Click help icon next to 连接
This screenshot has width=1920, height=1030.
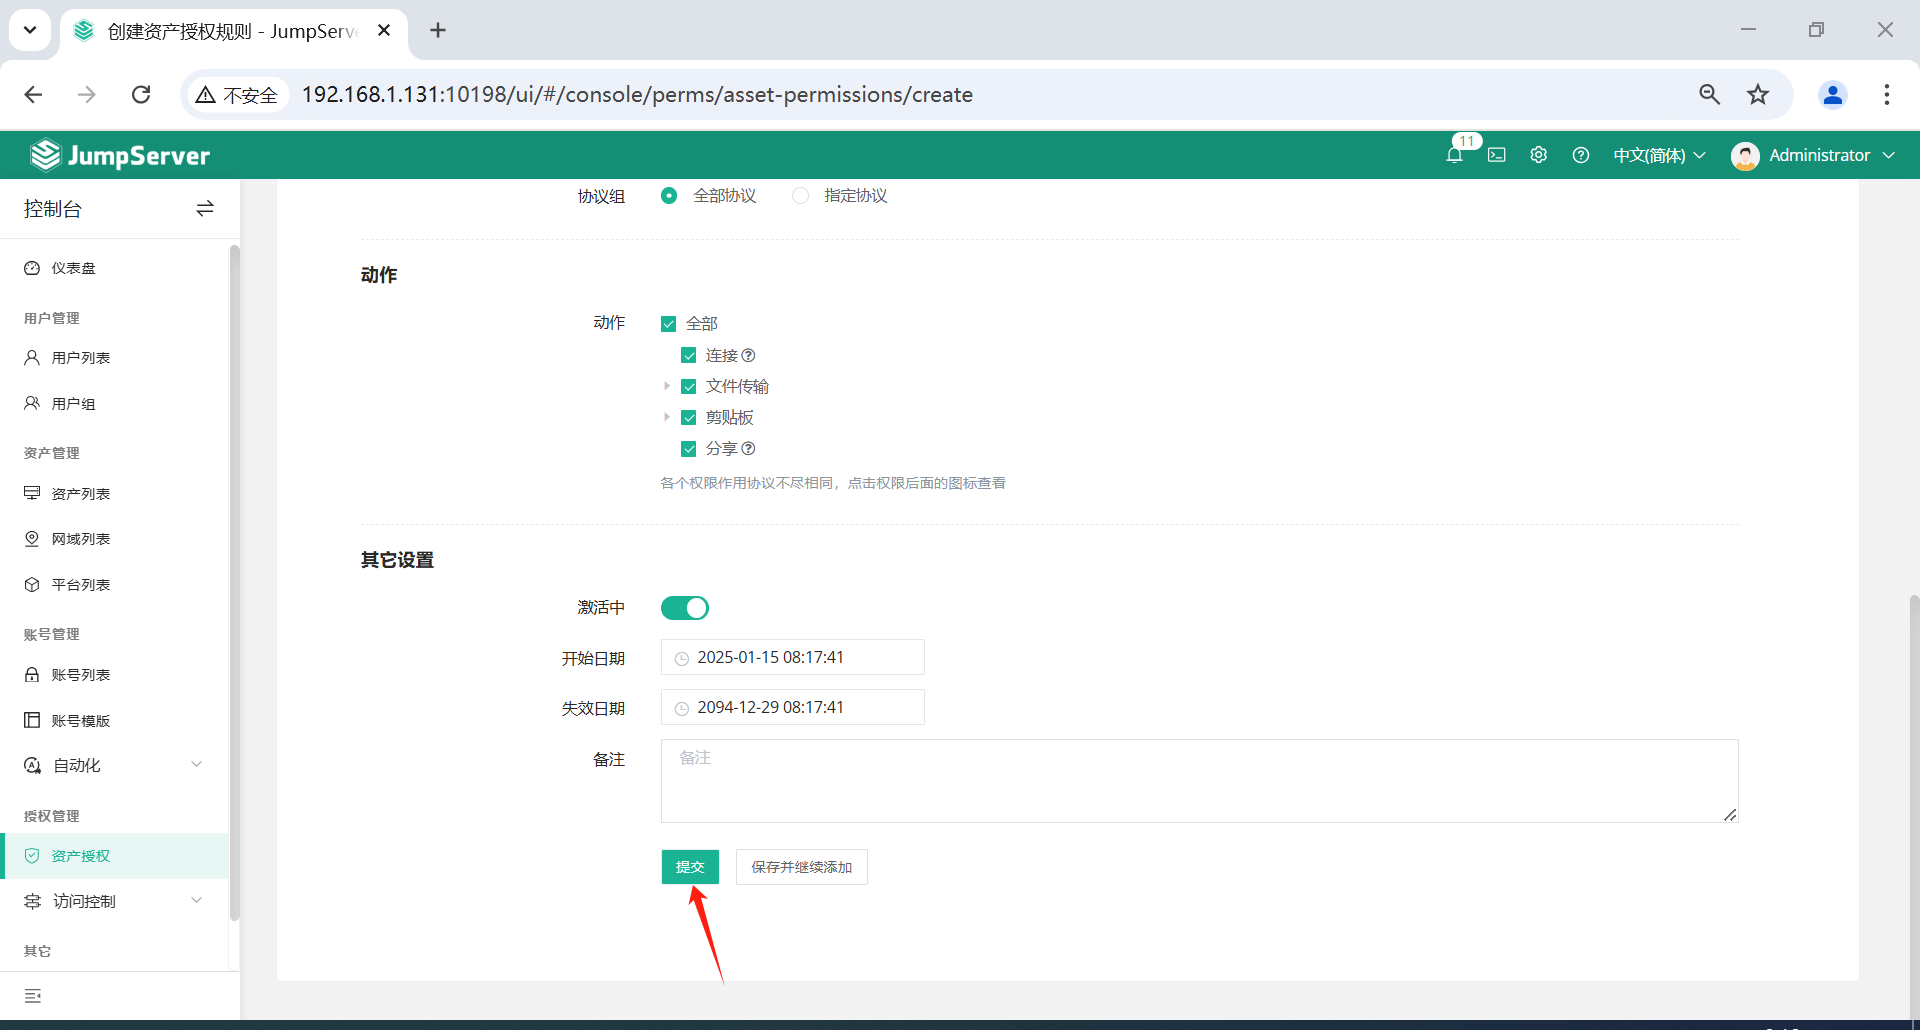tap(748, 355)
